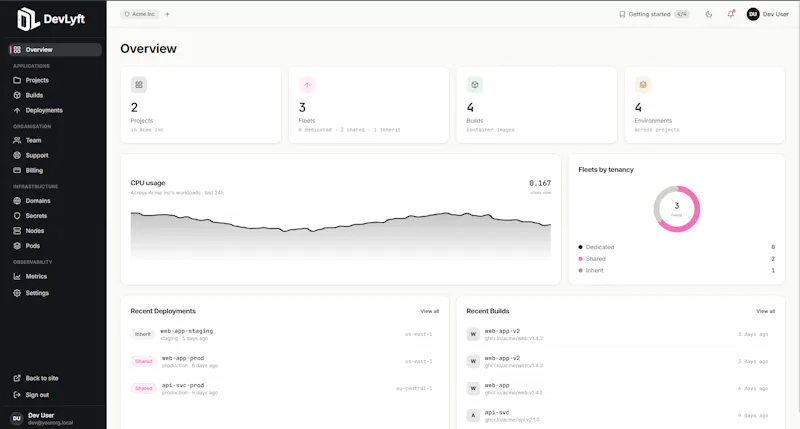Click the Shared badge on api-svc-prod
This screenshot has height=429, width=800.
[143, 388]
